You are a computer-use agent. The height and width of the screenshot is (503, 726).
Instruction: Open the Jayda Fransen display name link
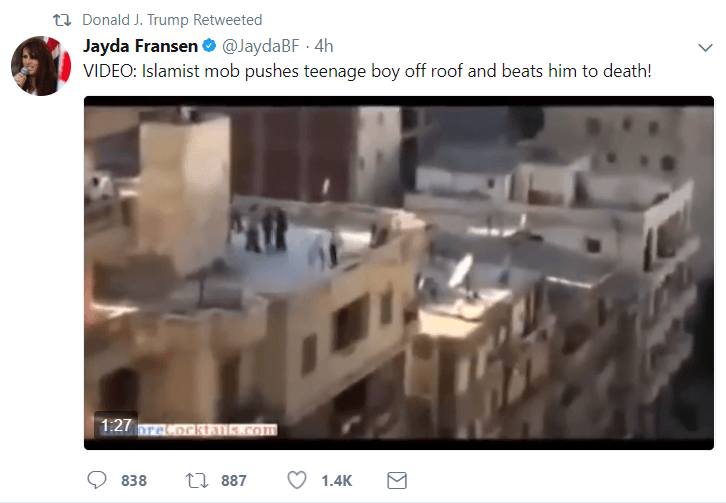pyautogui.click(x=140, y=46)
